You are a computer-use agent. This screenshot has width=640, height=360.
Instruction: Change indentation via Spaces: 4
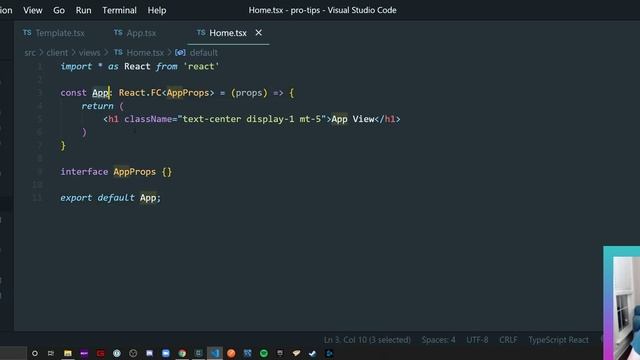coord(438,340)
